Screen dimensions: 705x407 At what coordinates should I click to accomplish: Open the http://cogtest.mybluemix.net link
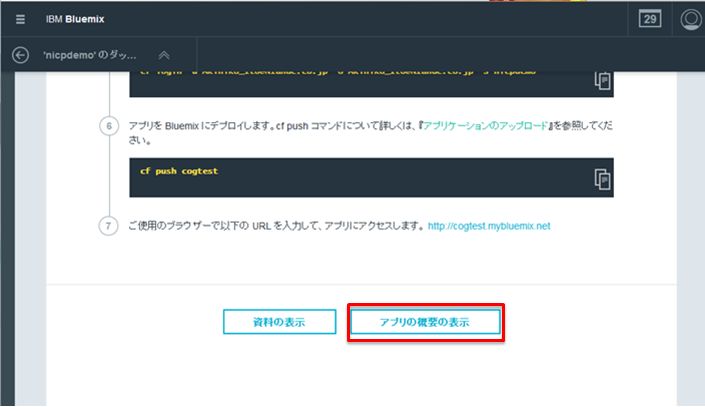[488, 226]
